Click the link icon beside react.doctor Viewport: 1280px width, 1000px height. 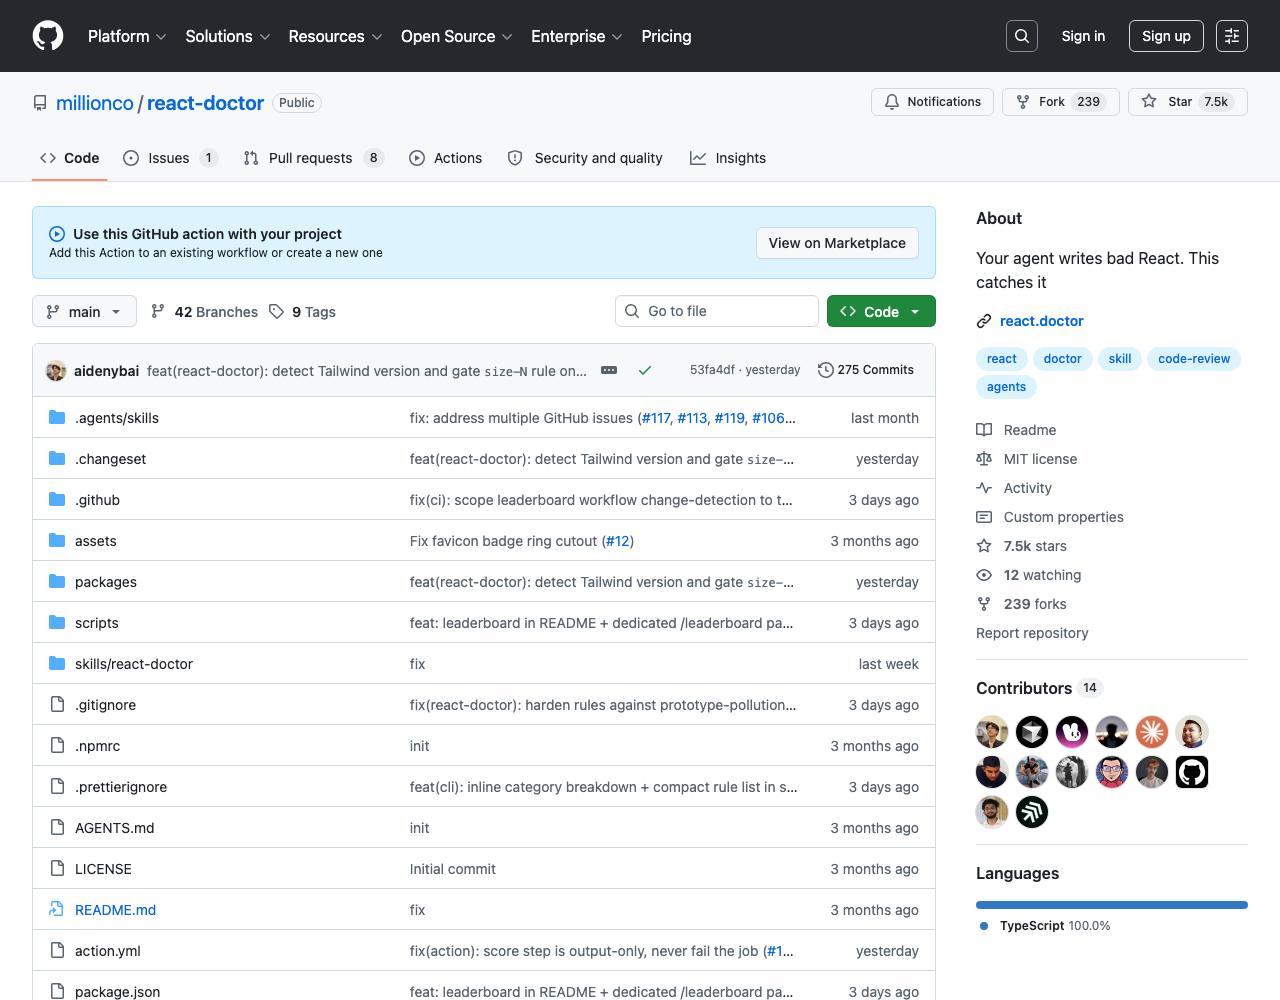[984, 321]
